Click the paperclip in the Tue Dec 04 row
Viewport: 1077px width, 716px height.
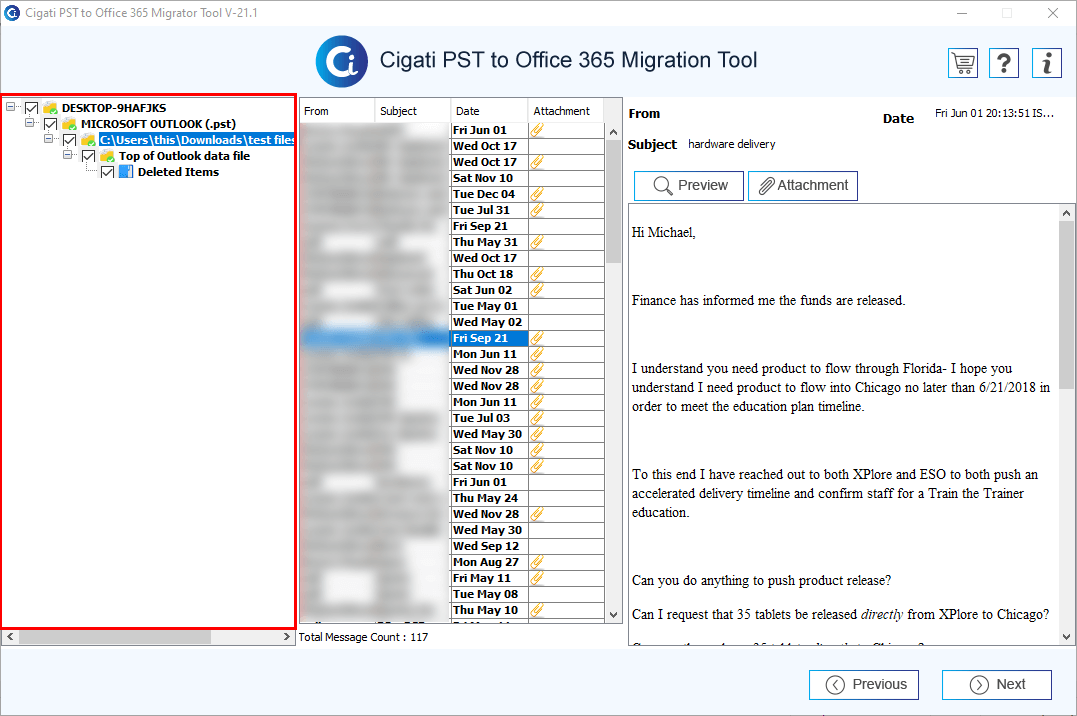(x=537, y=194)
